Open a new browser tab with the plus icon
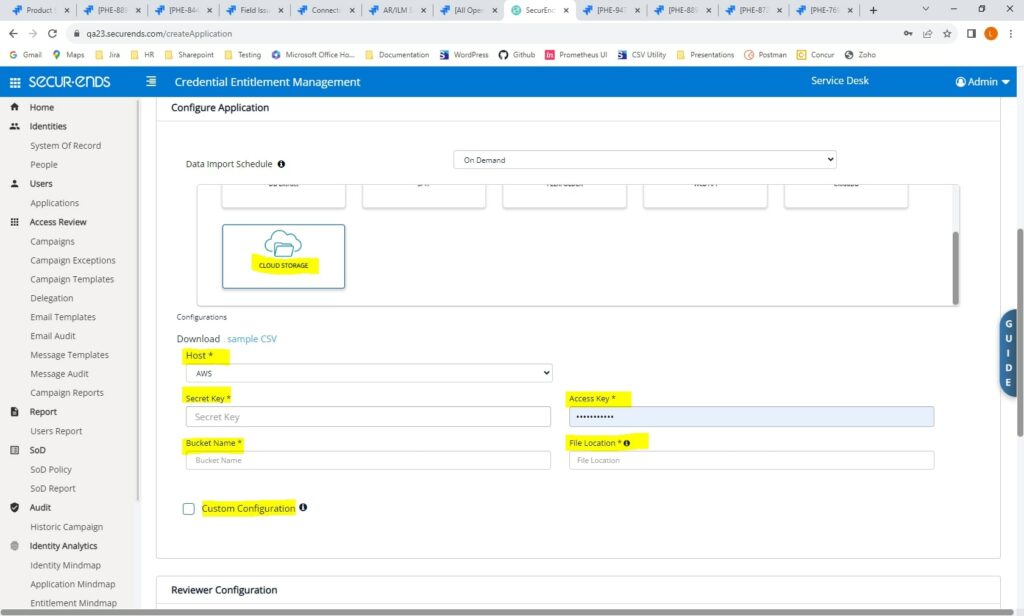 [x=873, y=10]
